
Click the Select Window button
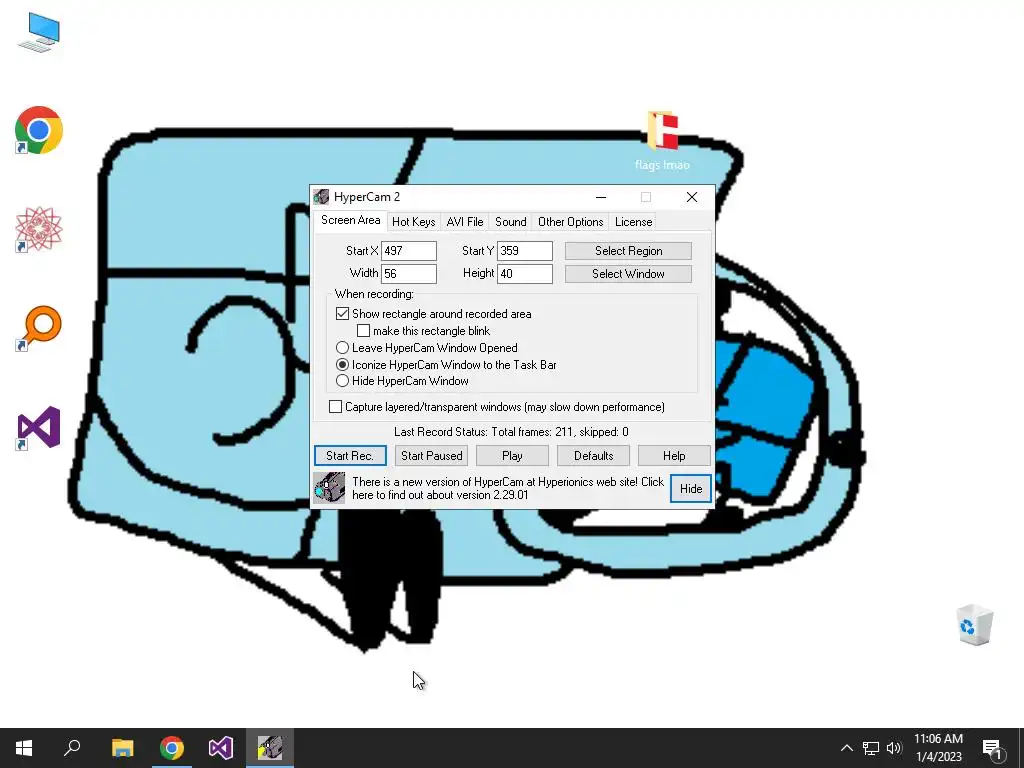(x=628, y=274)
